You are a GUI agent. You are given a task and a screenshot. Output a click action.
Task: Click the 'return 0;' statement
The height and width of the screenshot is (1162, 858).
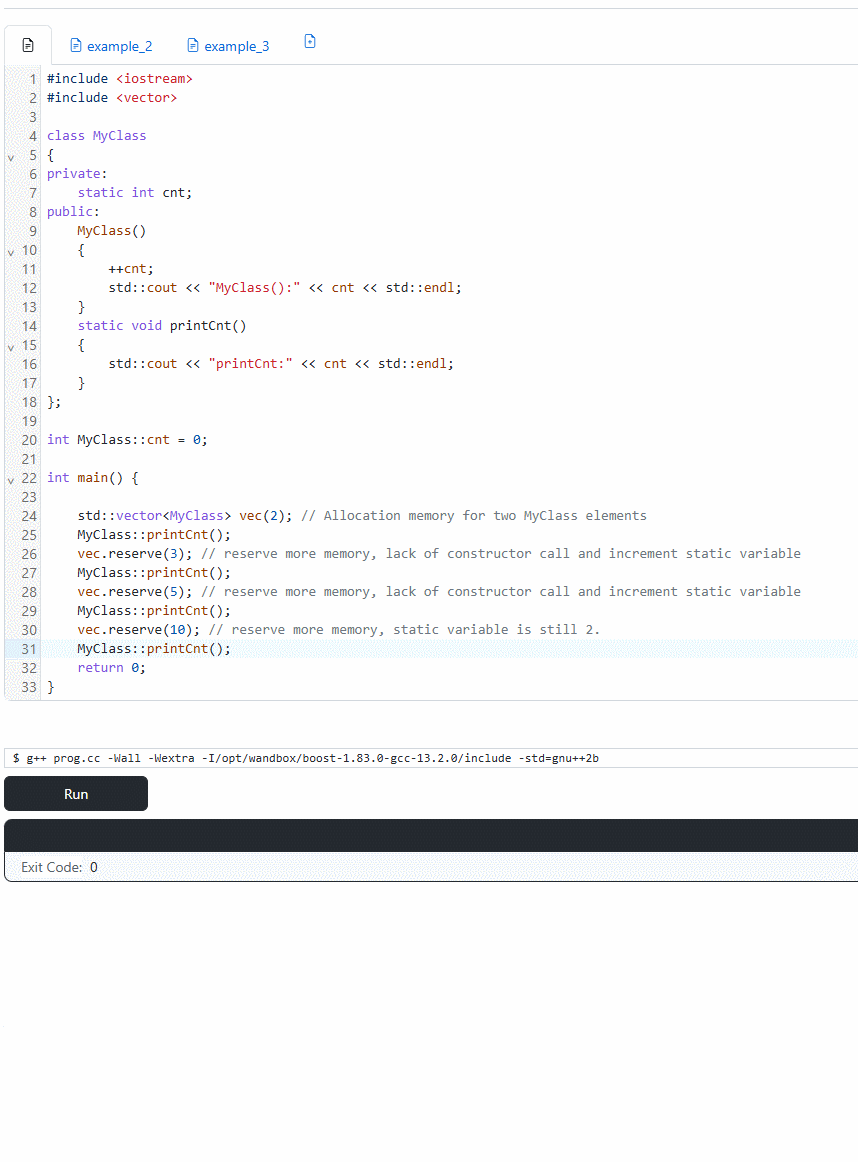111,668
